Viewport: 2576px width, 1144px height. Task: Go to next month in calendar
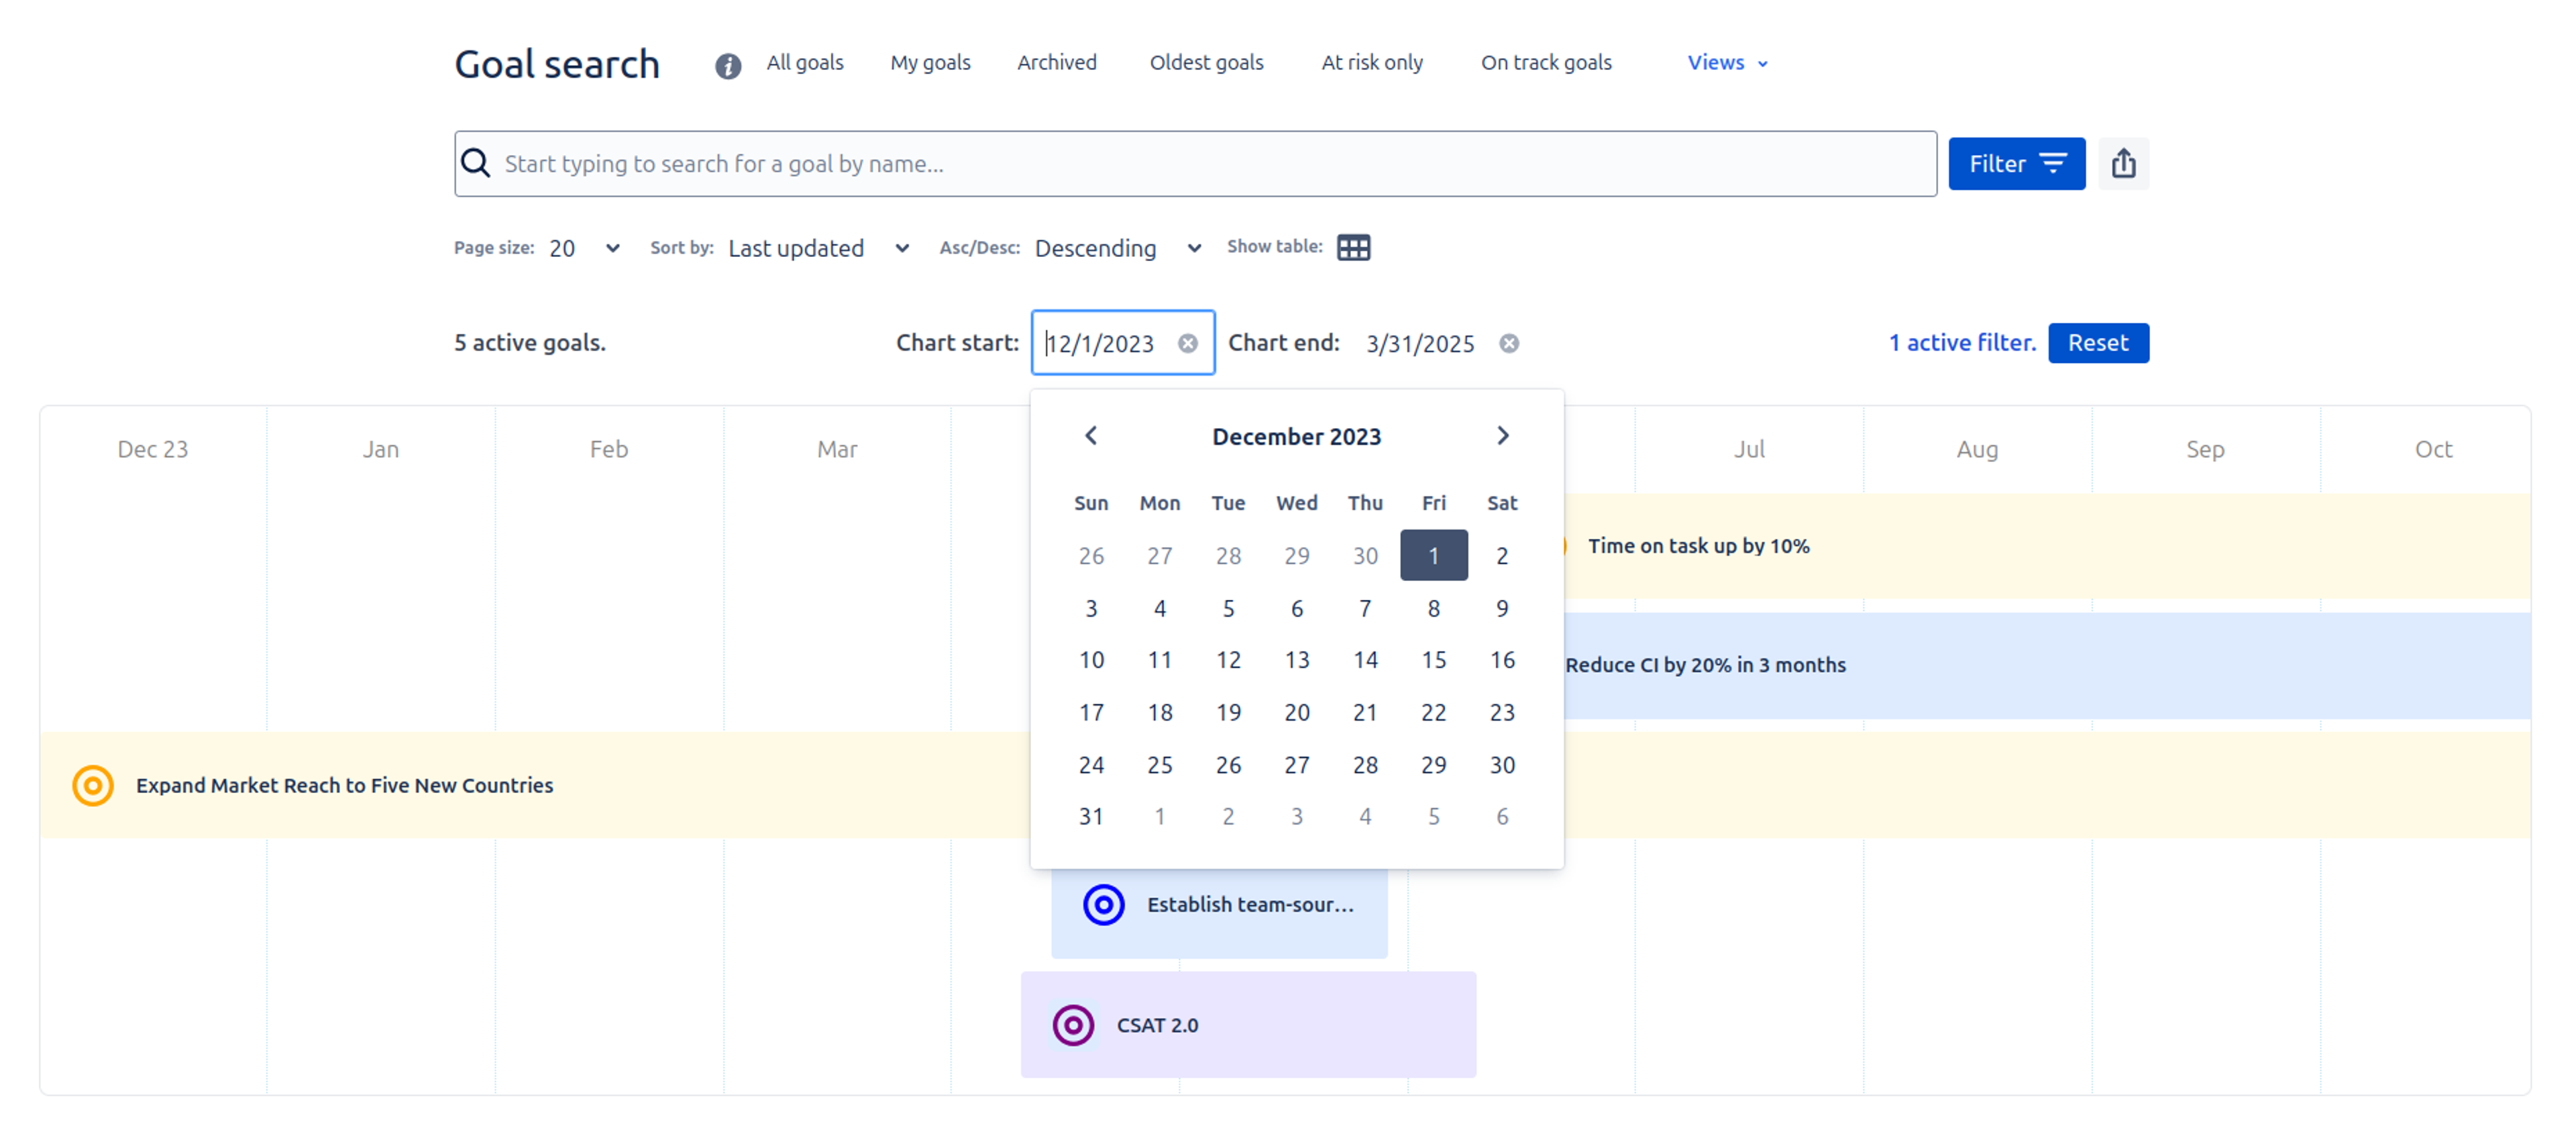click(1502, 435)
